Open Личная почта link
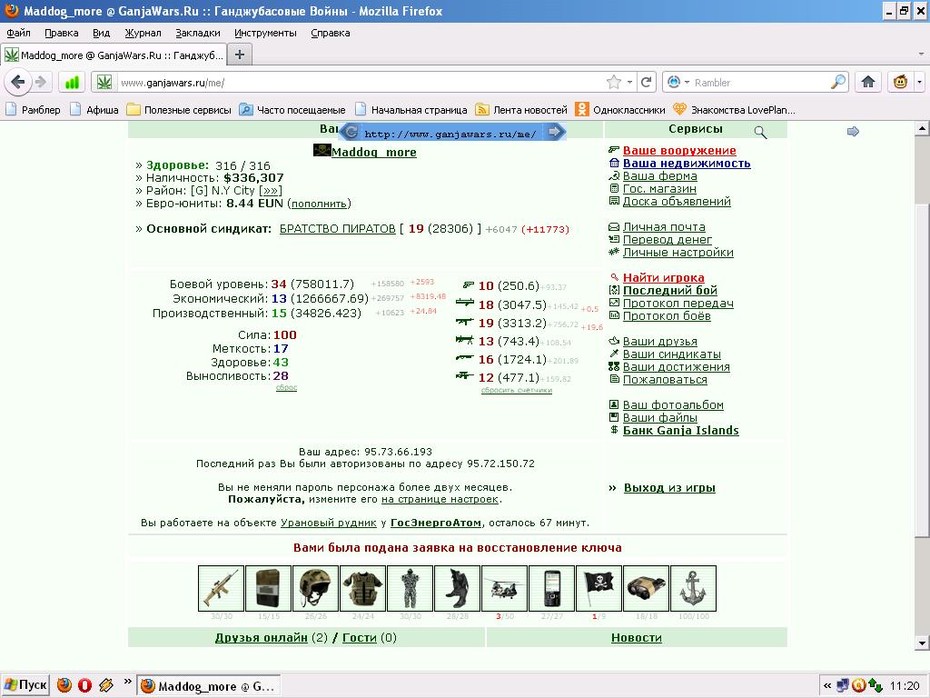This screenshot has height=698, width=930. click(x=664, y=227)
